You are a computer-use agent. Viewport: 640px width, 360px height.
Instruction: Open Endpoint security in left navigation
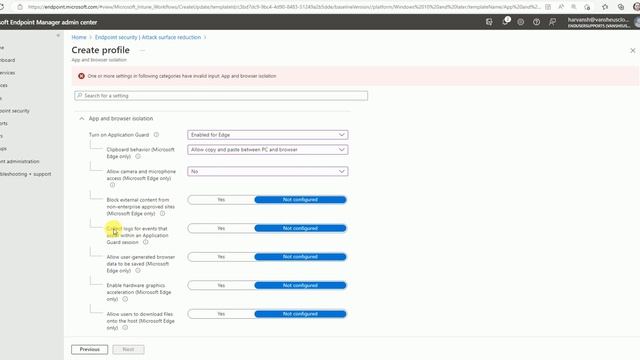pyautogui.click(x=15, y=111)
